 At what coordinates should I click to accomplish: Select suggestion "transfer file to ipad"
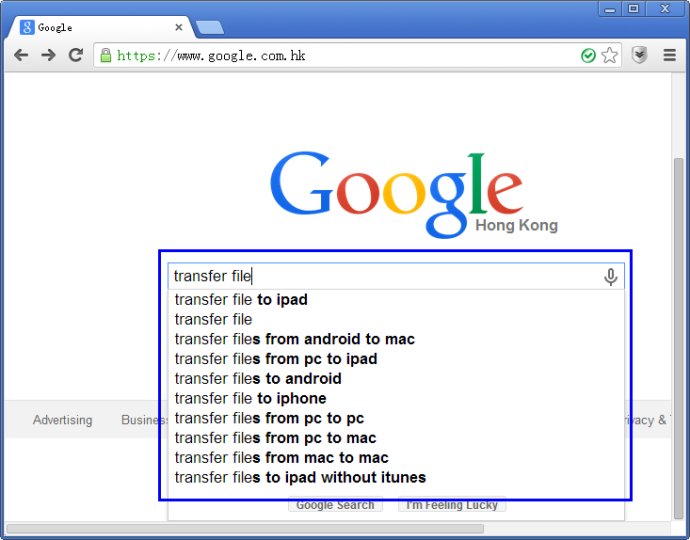(x=241, y=299)
